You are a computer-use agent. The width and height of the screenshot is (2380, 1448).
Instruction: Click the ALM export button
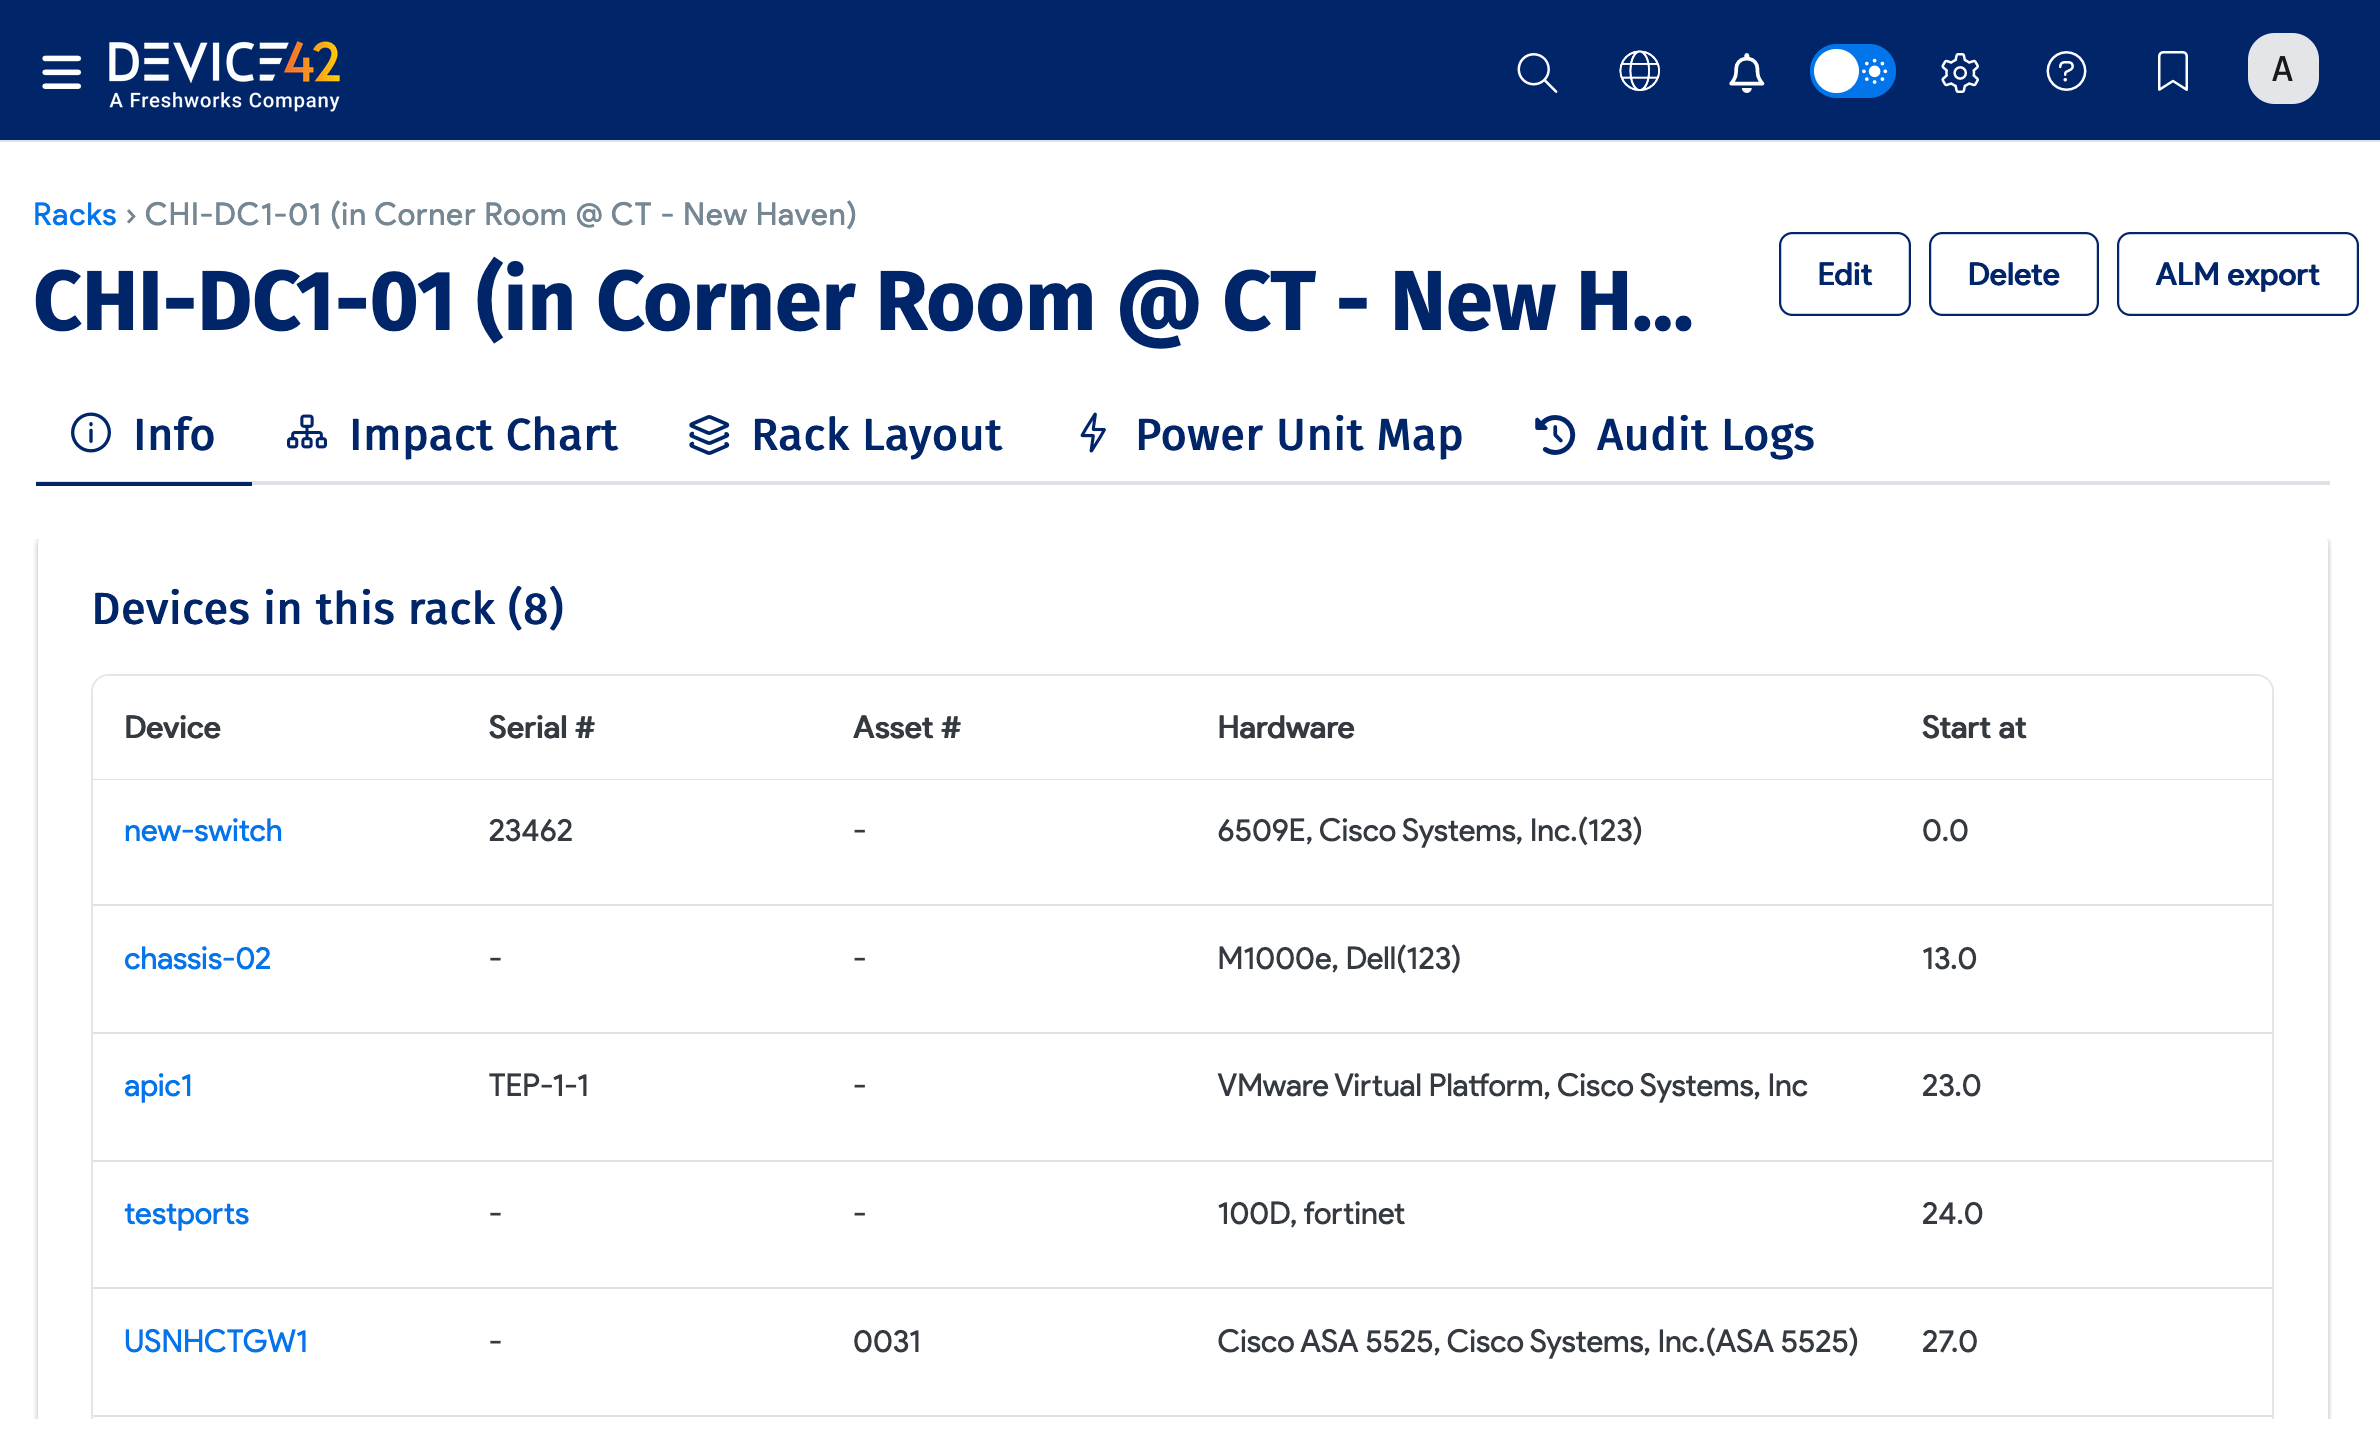click(x=2237, y=274)
